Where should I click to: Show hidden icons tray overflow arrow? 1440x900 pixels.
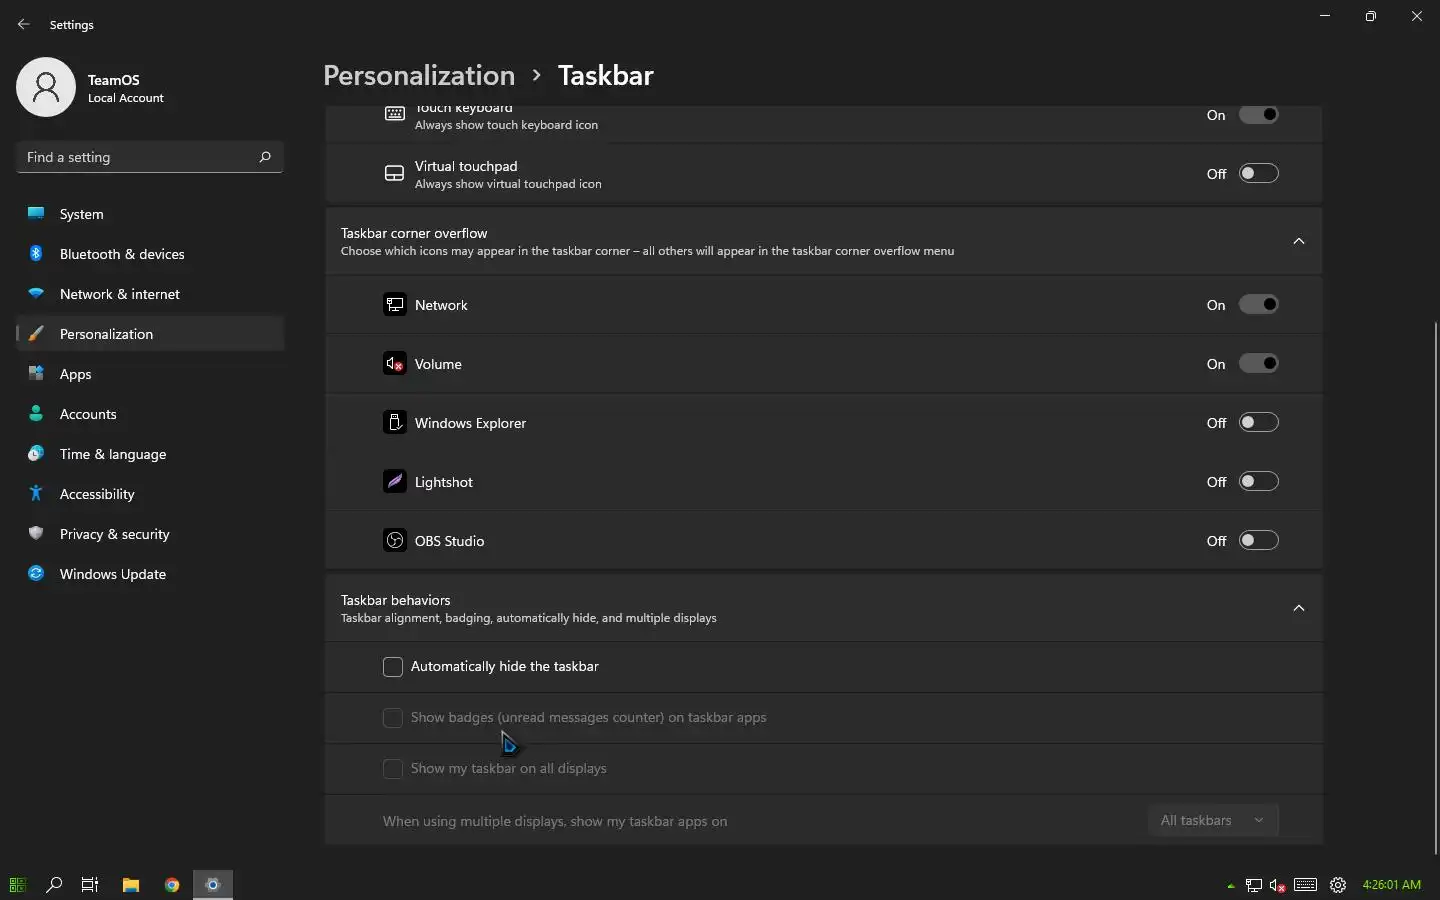(1230, 886)
